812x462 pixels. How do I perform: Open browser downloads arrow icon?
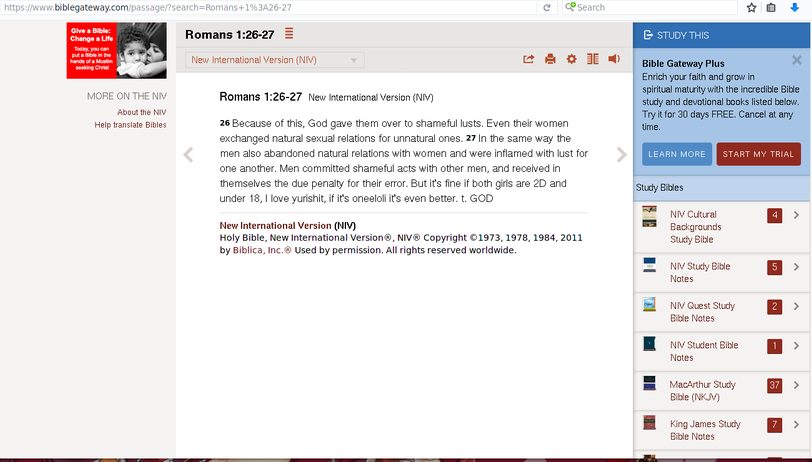(x=794, y=8)
